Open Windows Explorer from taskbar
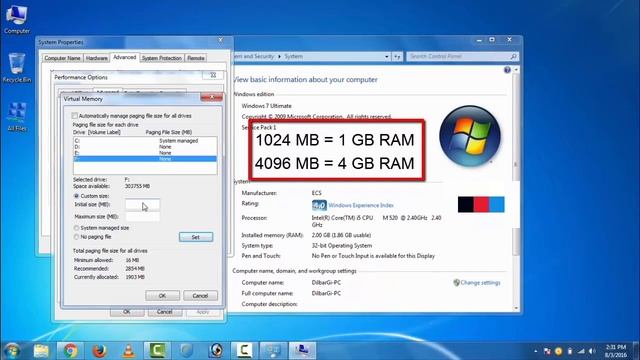Viewport: 640px width, 360px height. click(x=41, y=351)
